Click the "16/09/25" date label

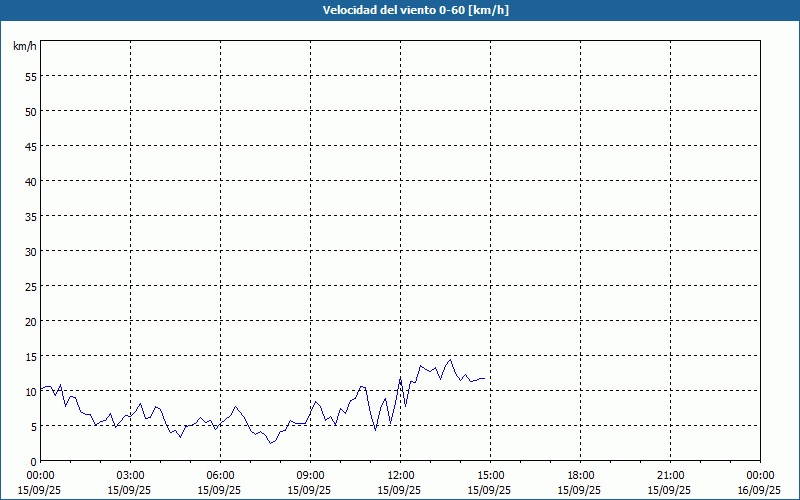[x=759, y=490]
